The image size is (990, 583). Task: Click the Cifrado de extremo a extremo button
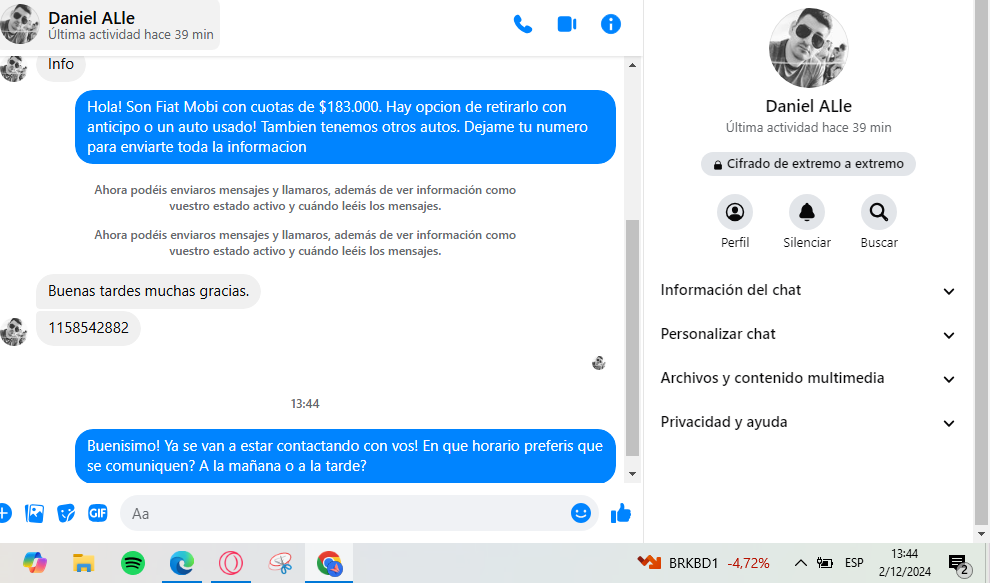pyautogui.click(x=808, y=164)
